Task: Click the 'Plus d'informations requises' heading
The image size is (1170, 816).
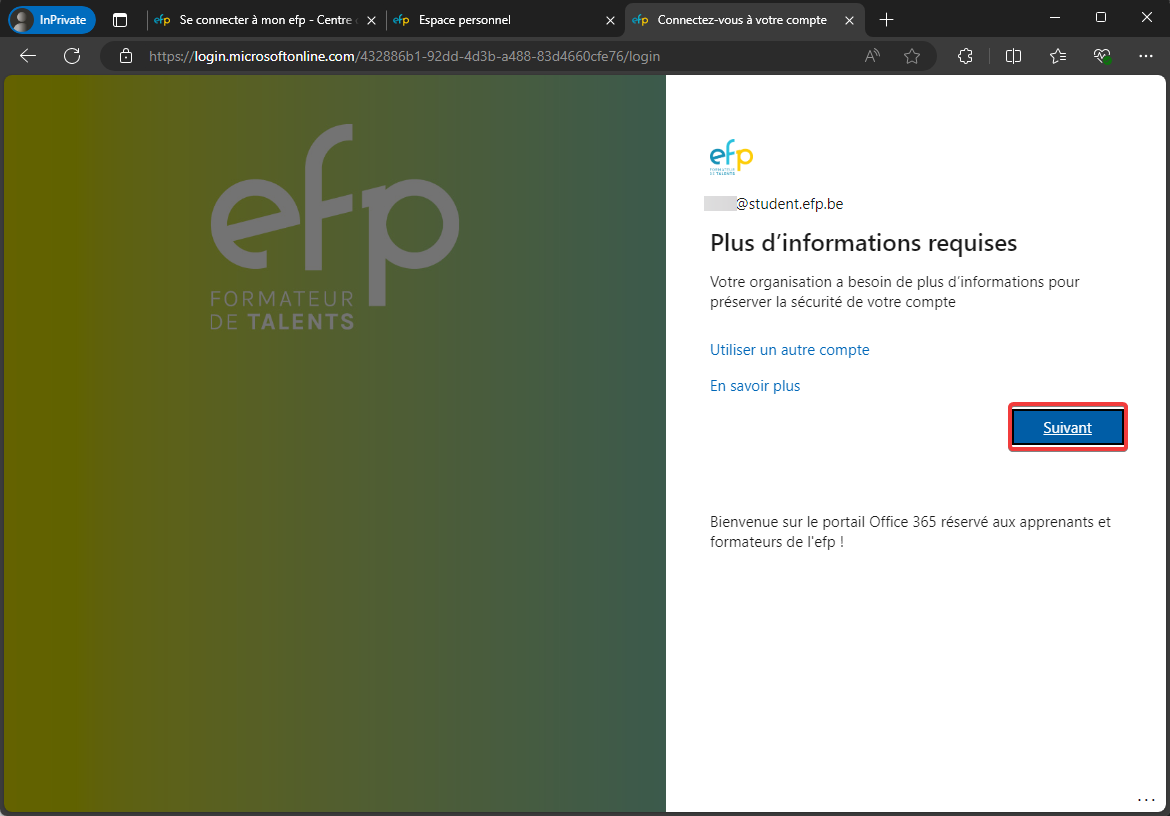Action: coord(863,243)
